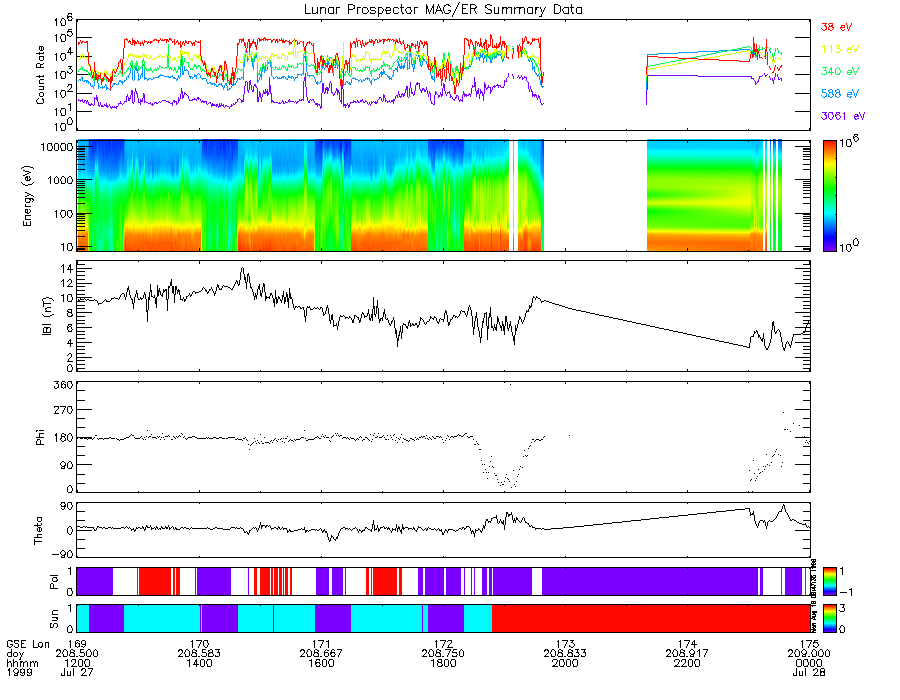Click the 'Count Rate' axis label
The image size is (900, 700).
click(x=40, y=75)
